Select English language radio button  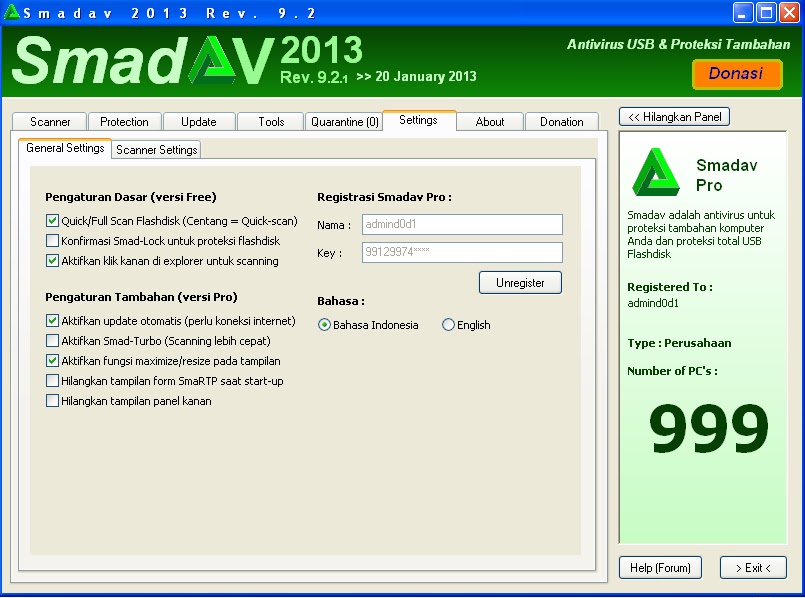coord(448,325)
